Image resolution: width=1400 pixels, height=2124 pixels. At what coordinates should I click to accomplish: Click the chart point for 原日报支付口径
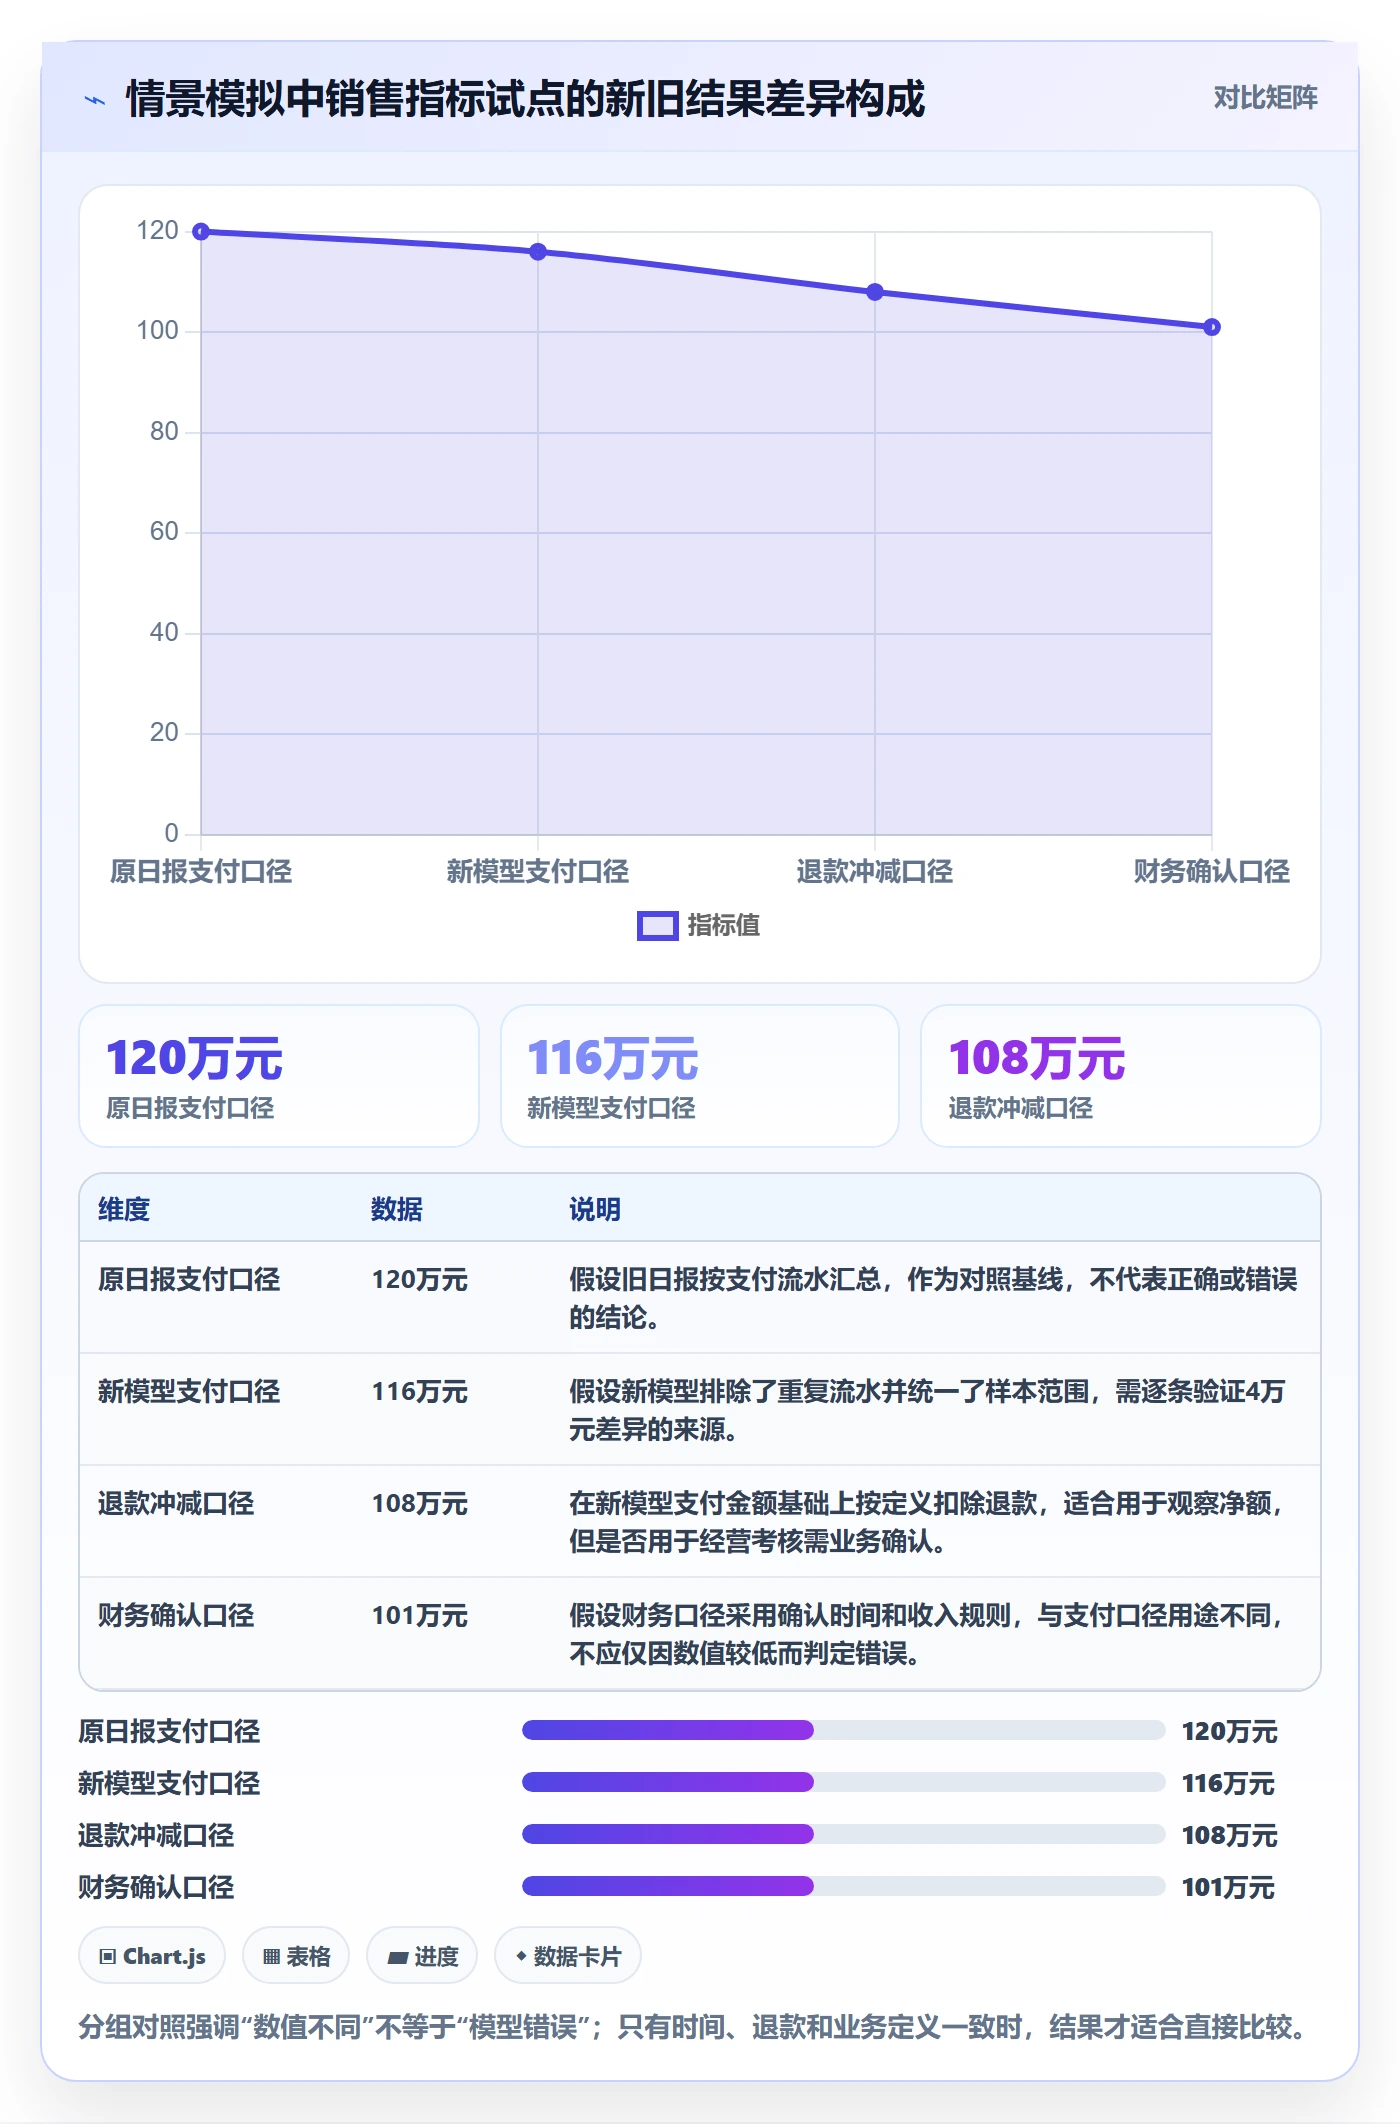click(x=201, y=232)
